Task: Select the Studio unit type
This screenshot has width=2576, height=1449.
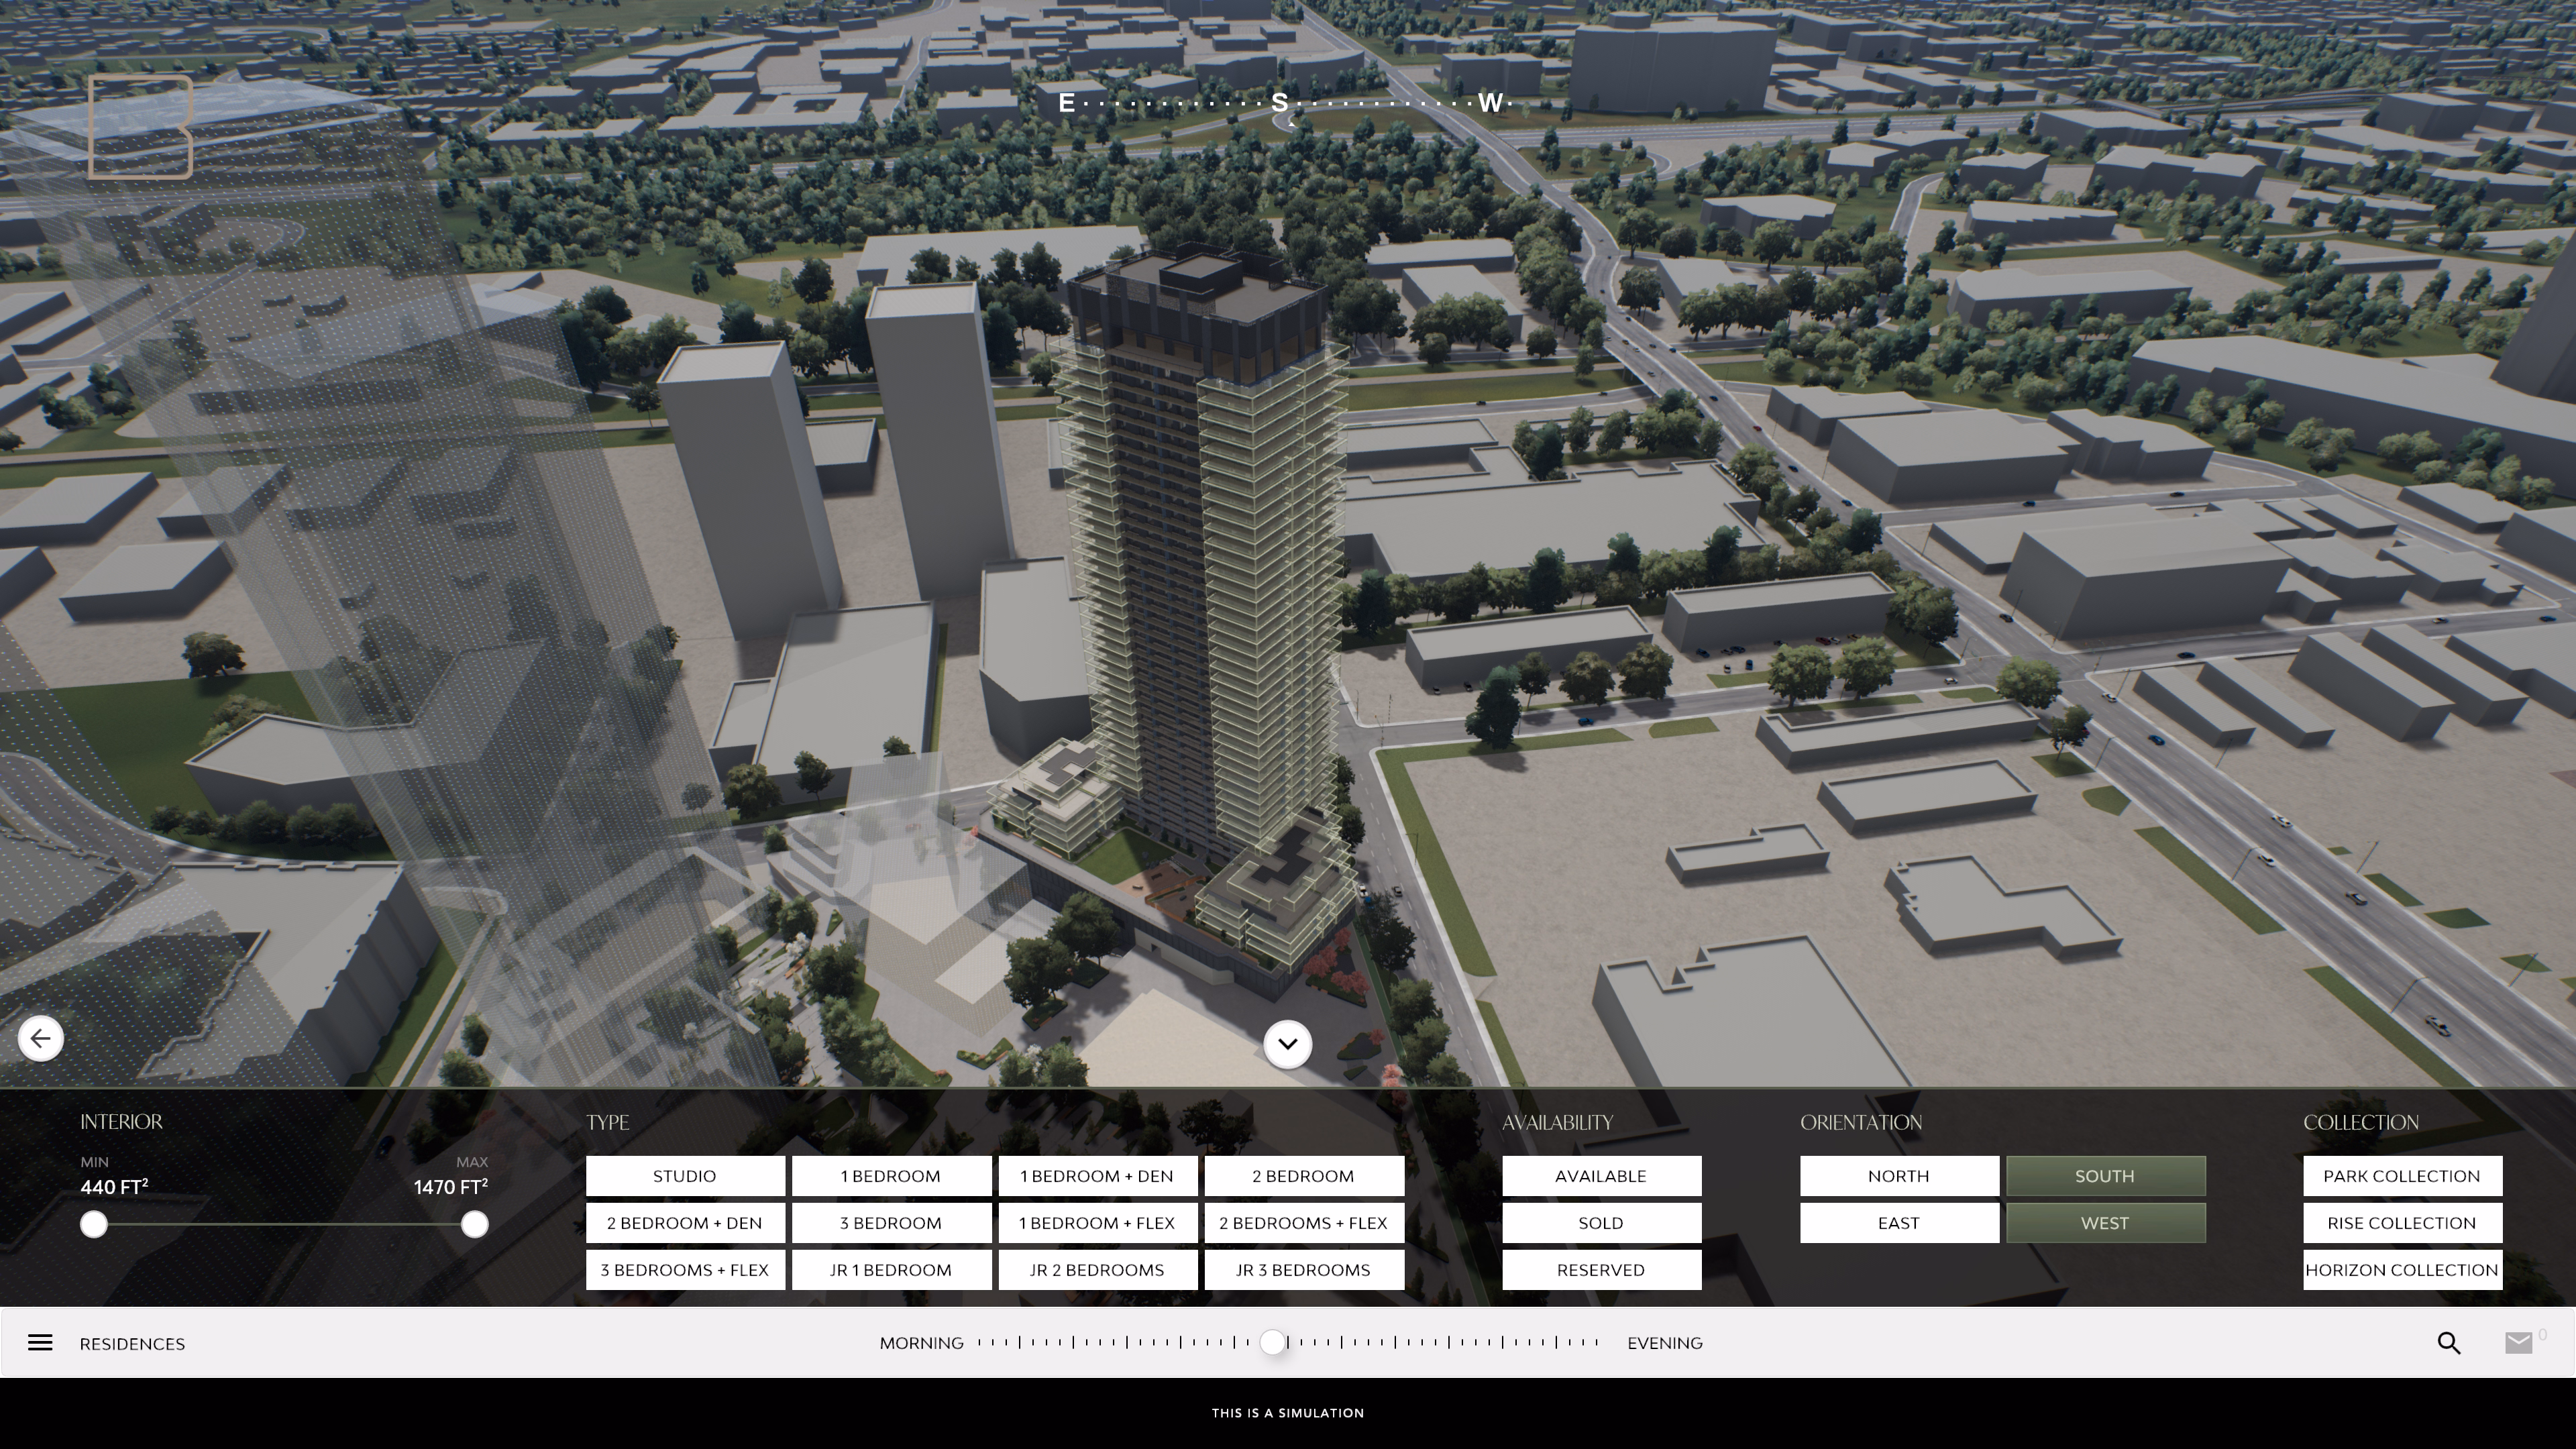Action: coord(684,1176)
